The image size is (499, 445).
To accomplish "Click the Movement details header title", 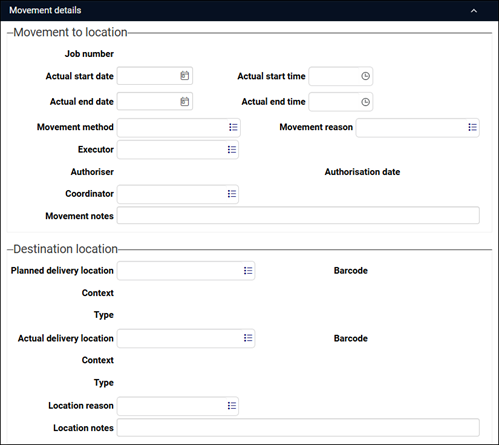I will click(x=45, y=10).
